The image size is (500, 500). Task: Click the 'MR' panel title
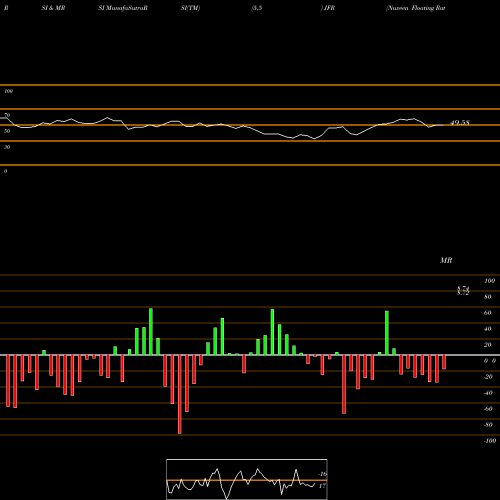point(446,260)
